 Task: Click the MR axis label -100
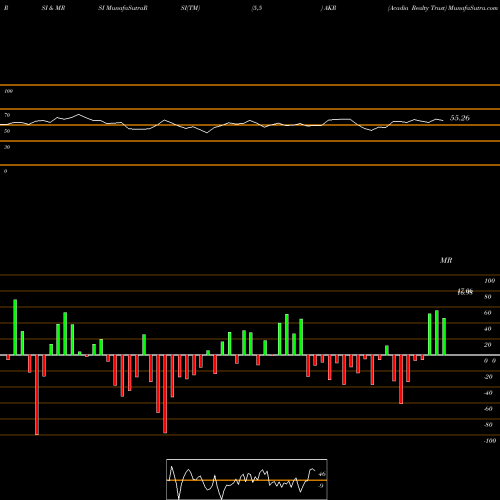click(490, 441)
